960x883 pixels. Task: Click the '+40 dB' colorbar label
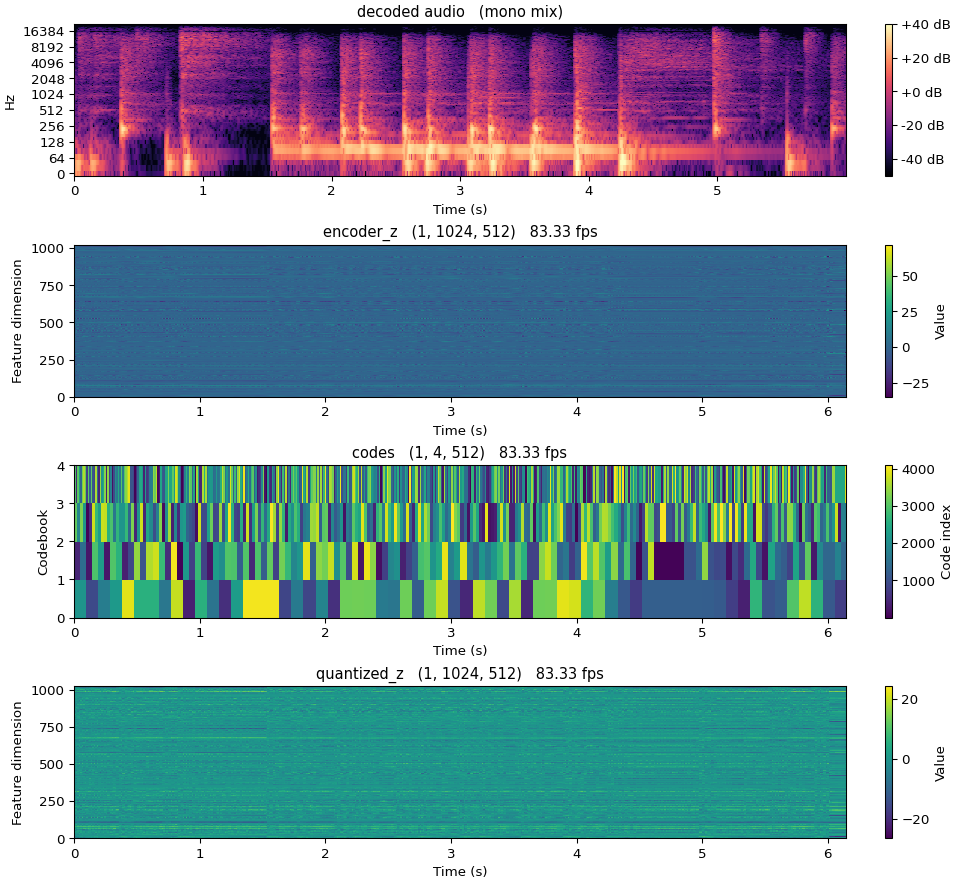pyautogui.click(x=926, y=25)
